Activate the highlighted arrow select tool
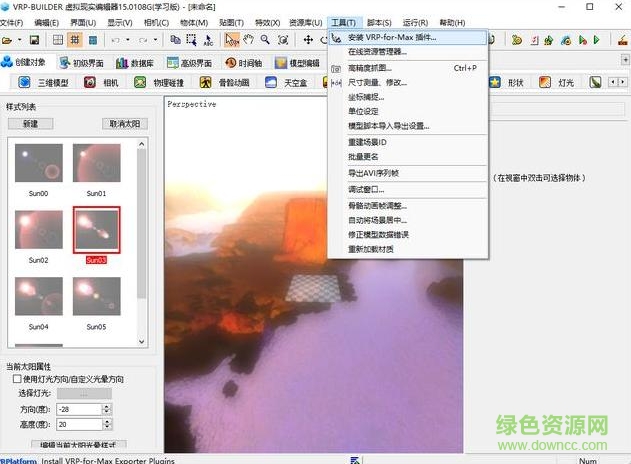This screenshot has height=464, width=631. tap(232, 40)
